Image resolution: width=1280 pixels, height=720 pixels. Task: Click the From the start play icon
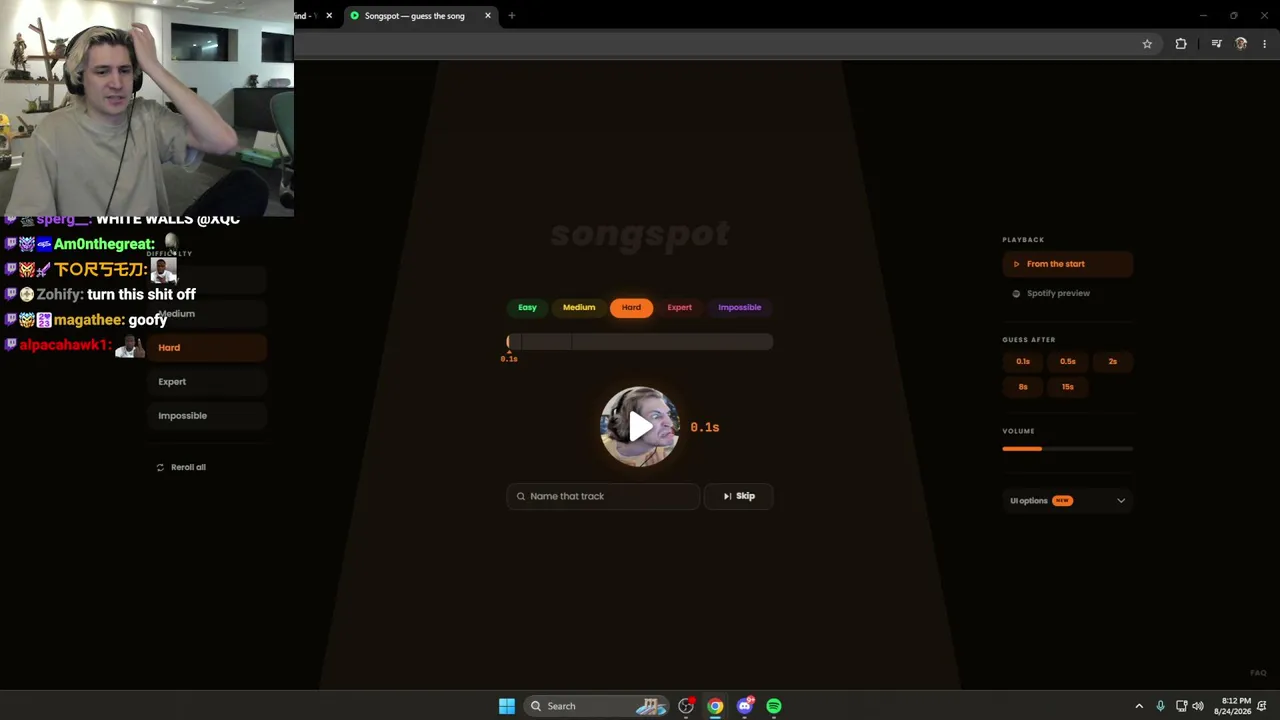(1016, 264)
